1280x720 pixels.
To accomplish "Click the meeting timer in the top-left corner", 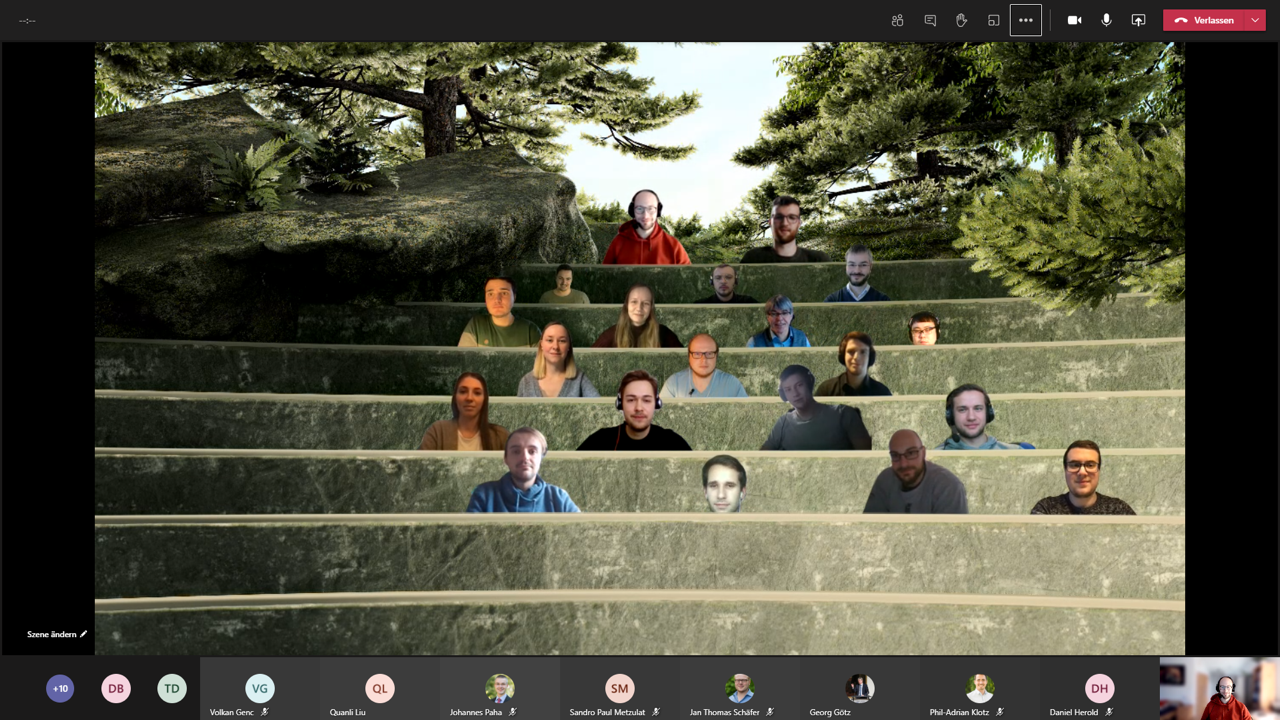I will click(27, 20).
